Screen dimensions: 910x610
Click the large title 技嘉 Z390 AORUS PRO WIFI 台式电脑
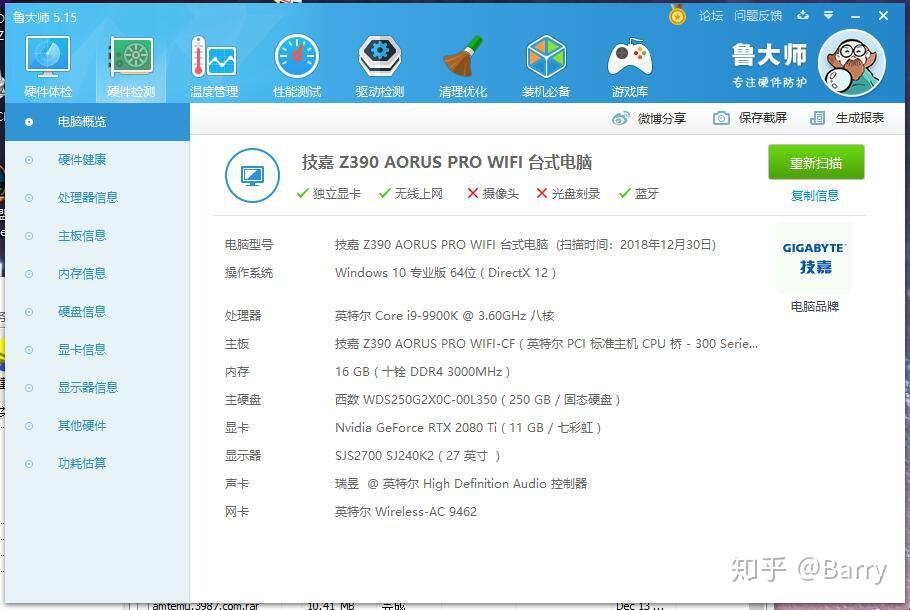447,162
